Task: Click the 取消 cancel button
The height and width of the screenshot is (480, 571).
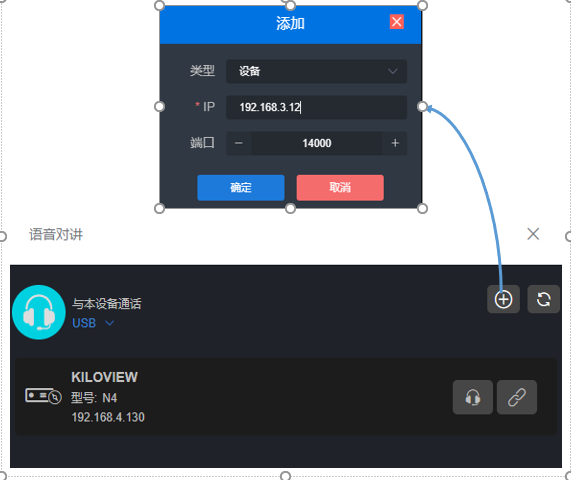Action: (x=340, y=188)
